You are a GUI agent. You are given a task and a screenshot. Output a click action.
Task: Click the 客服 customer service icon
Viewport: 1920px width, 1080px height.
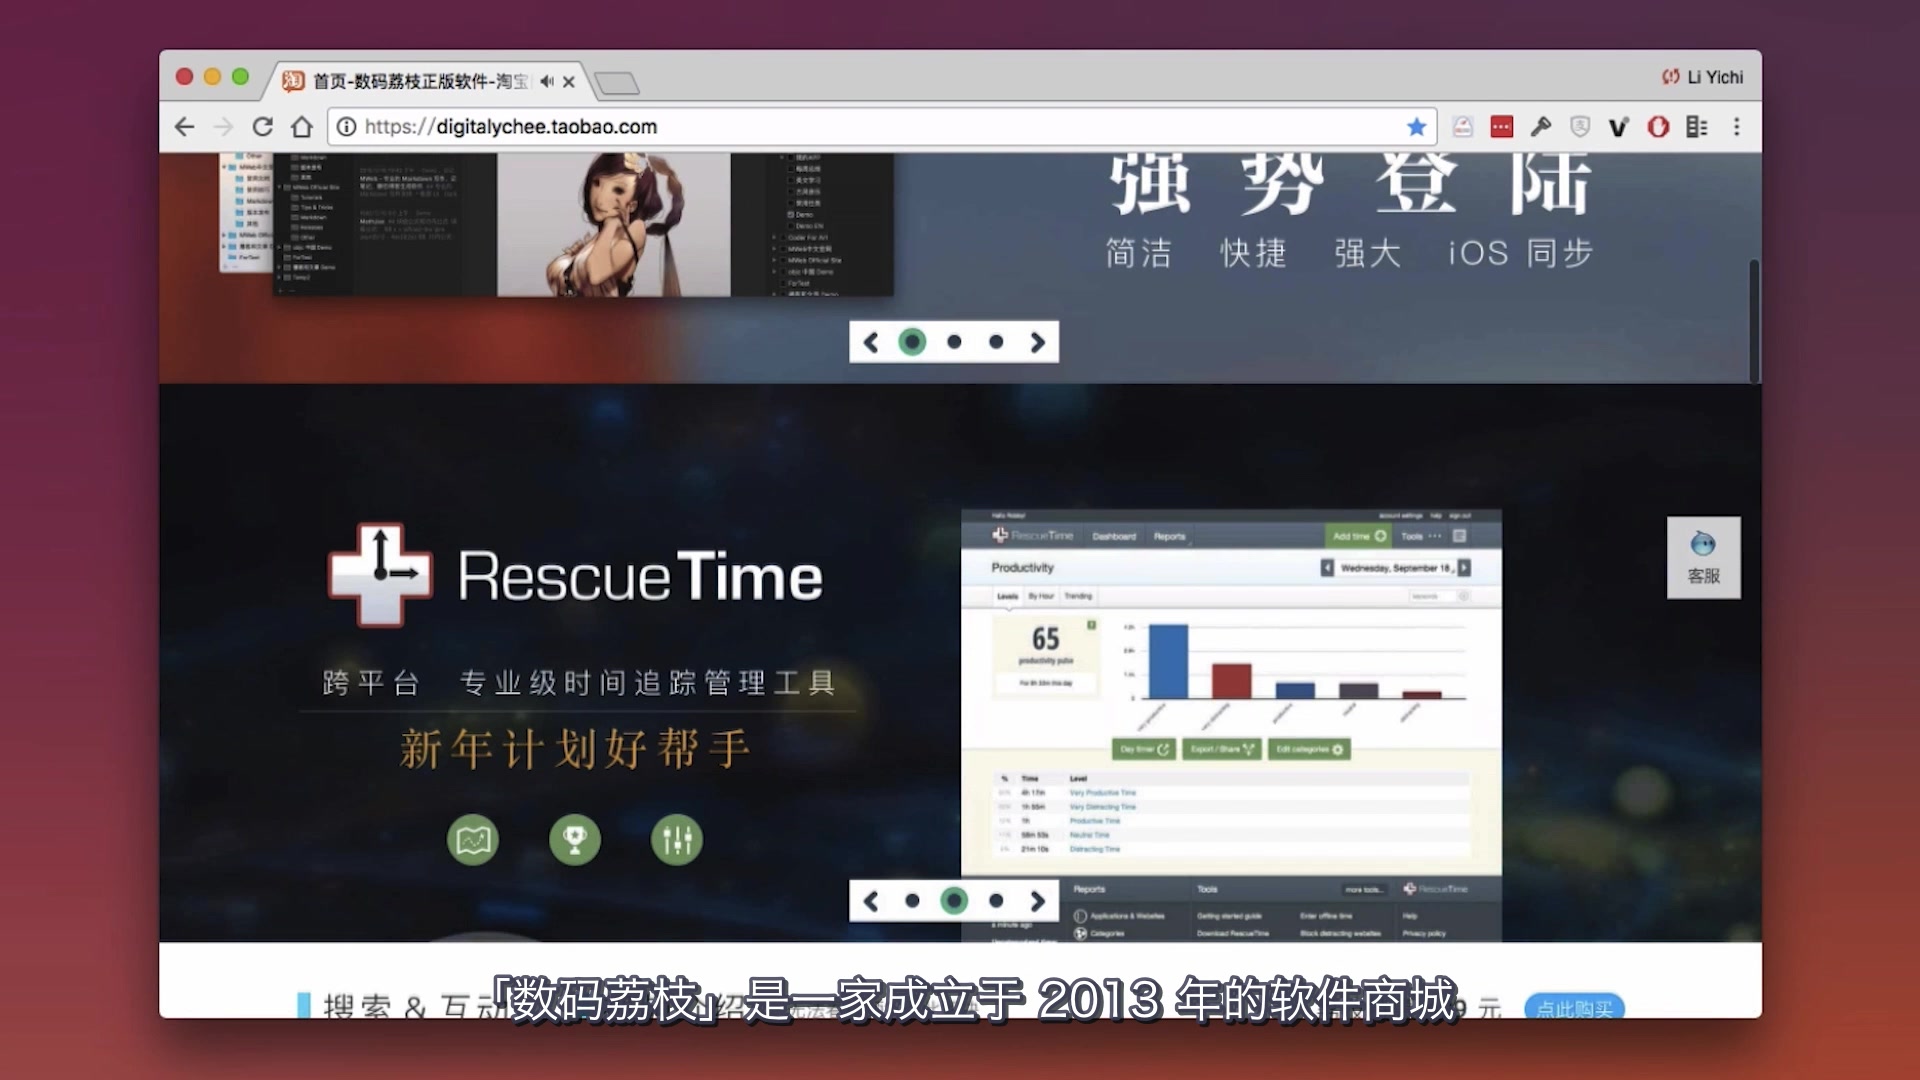(x=1702, y=554)
